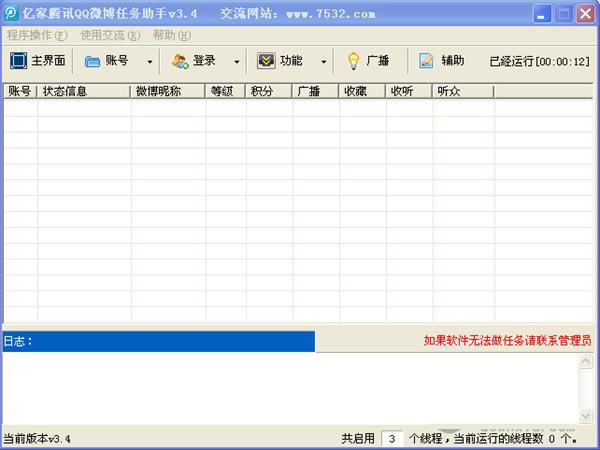Click the 主界面 main interface icon
The width and height of the screenshot is (600, 450).
18,60
